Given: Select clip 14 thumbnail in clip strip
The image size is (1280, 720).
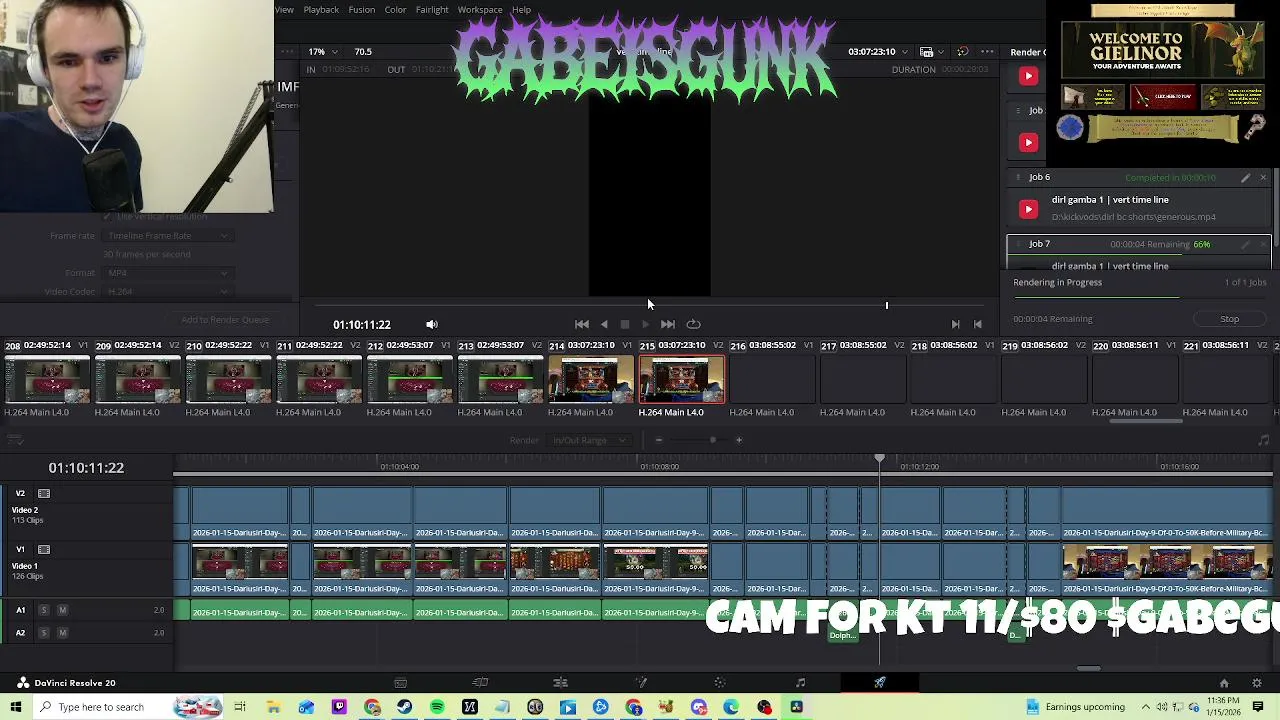Looking at the screenshot, I should coord(590,381).
